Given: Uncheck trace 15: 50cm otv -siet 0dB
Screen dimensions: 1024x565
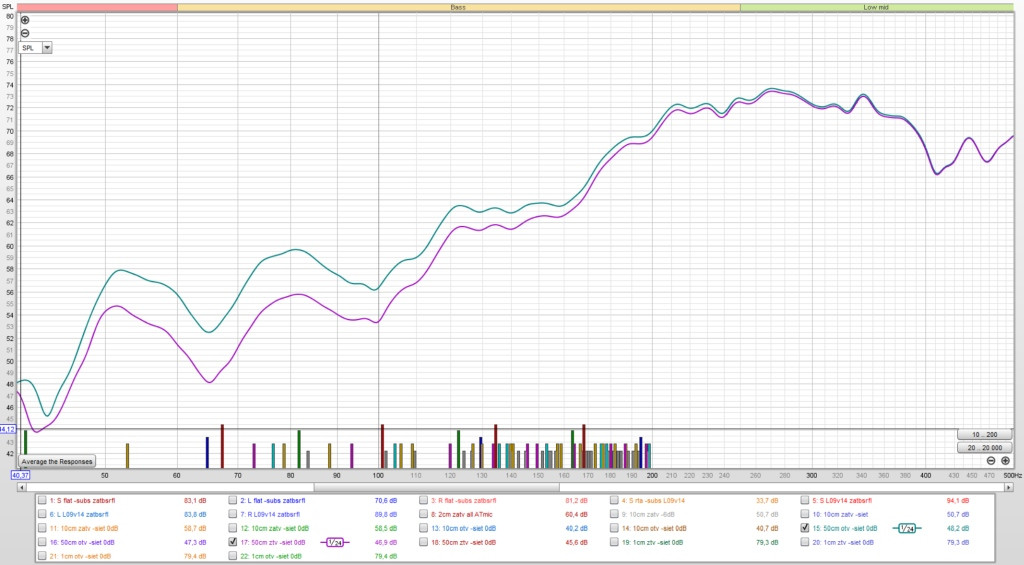Looking at the screenshot, I should 805,528.
